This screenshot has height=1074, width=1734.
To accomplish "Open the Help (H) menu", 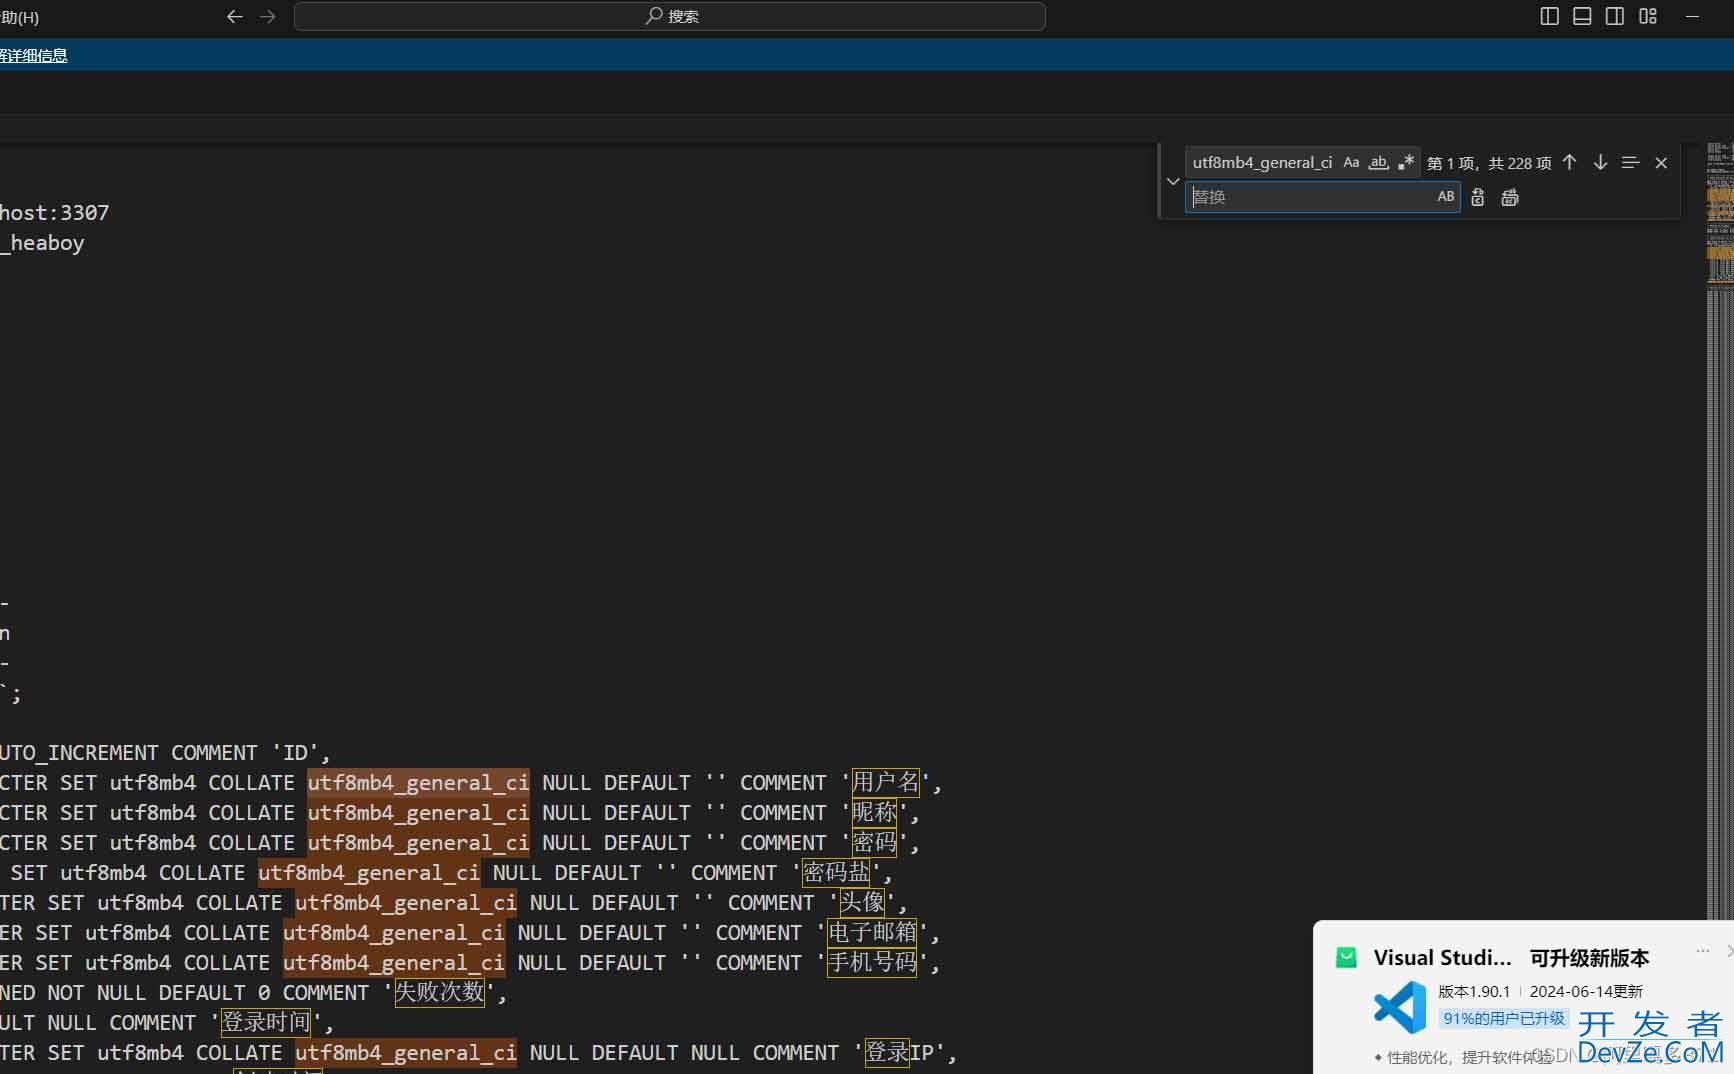I will tap(20, 17).
